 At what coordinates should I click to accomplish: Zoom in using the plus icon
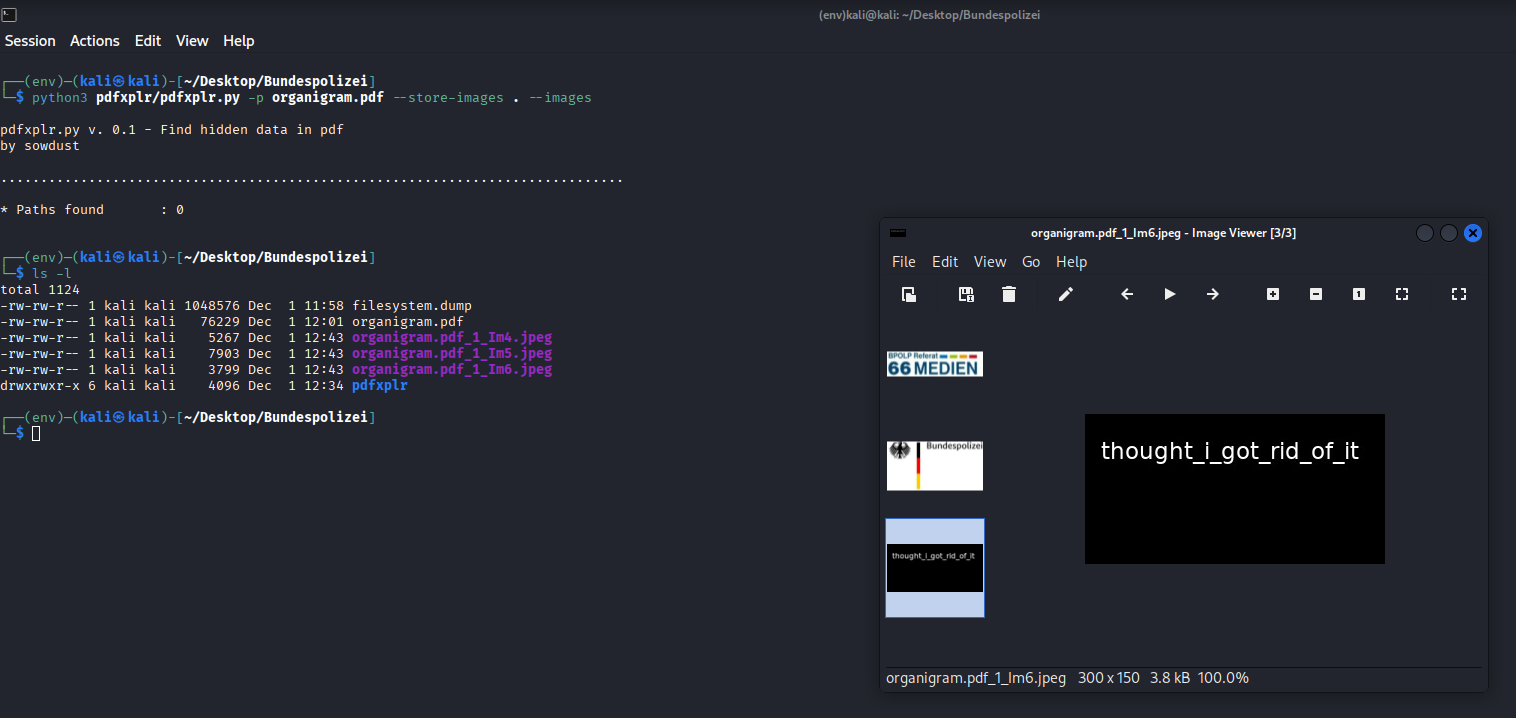click(1272, 294)
